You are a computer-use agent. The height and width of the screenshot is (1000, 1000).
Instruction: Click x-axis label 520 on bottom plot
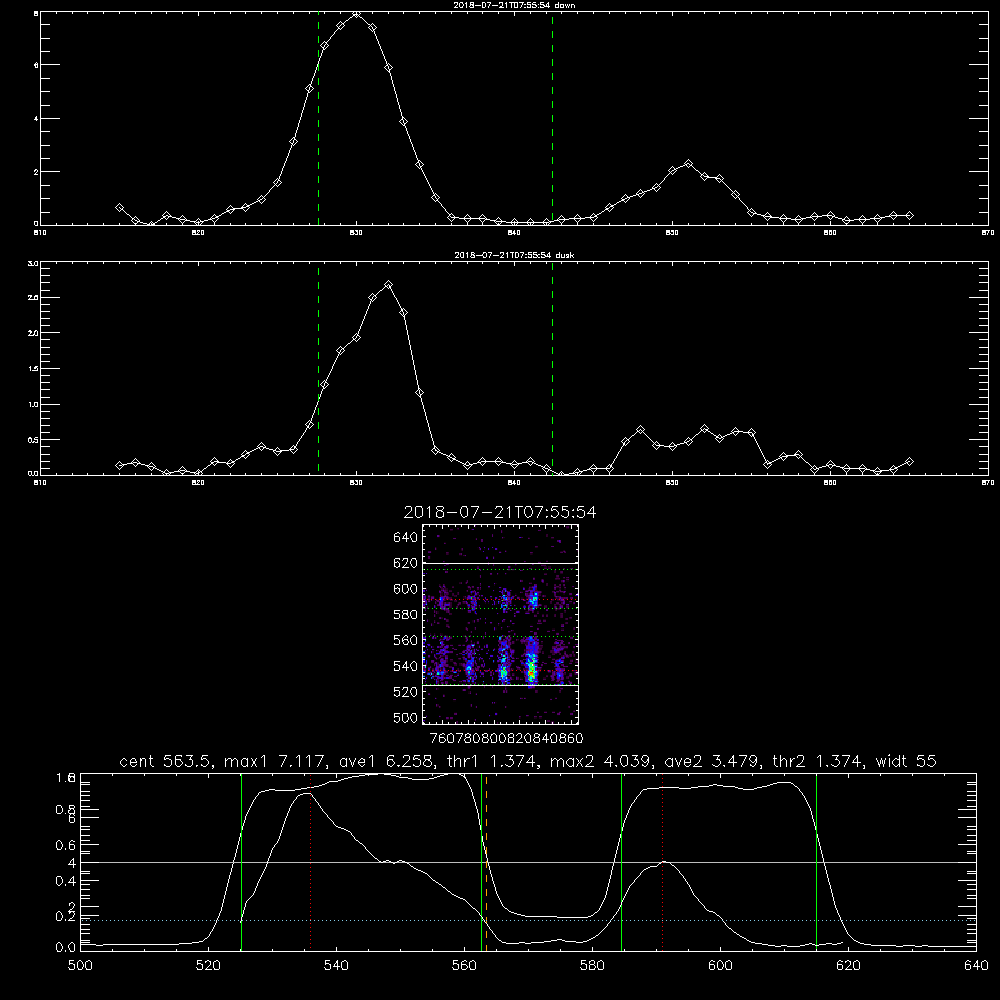point(209,966)
